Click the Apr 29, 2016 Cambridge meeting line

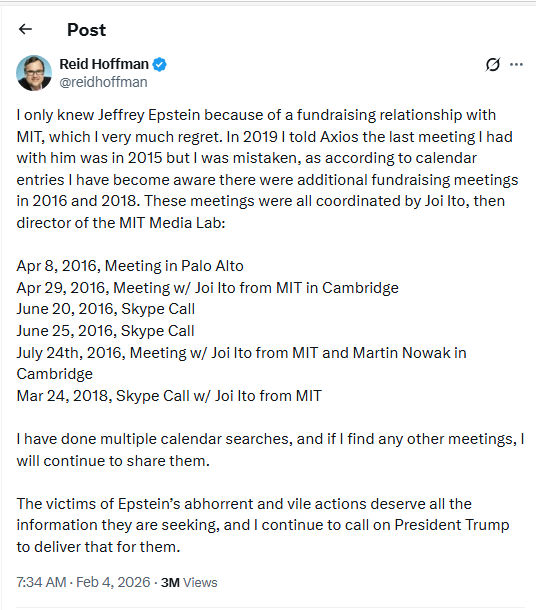(207, 287)
